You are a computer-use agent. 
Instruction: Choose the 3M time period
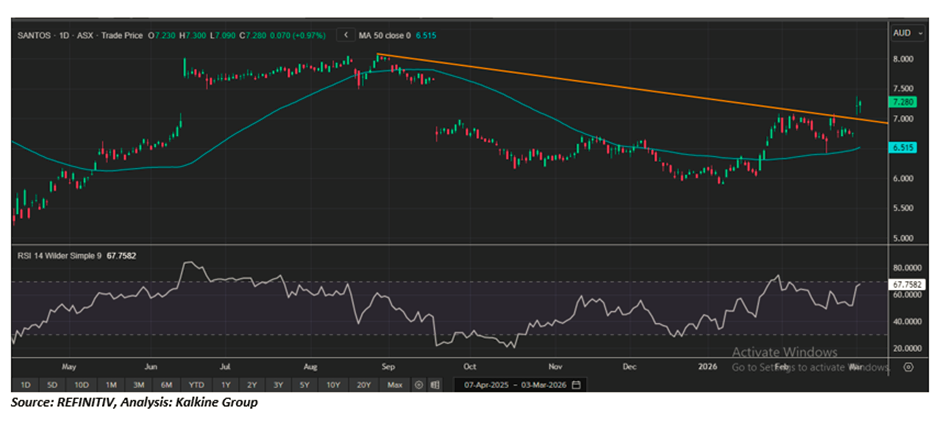coord(139,385)
